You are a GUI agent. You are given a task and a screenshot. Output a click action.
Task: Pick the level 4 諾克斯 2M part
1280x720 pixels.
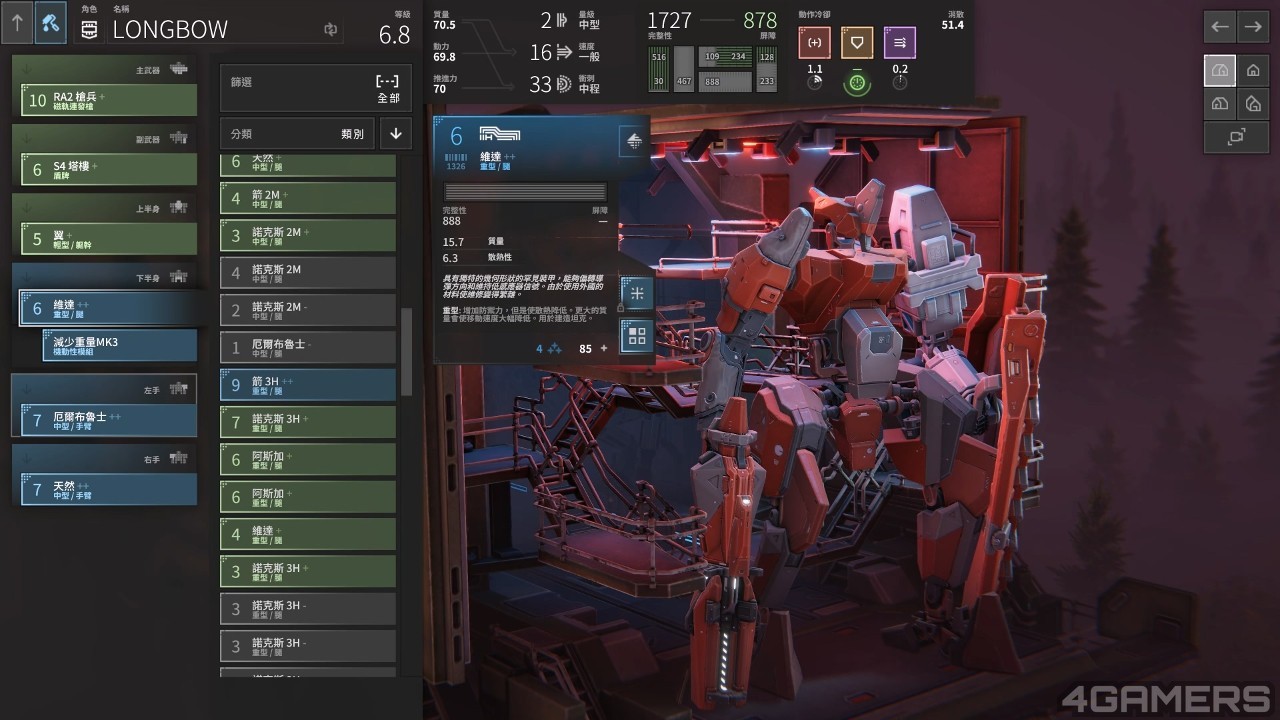pos(308,273)
